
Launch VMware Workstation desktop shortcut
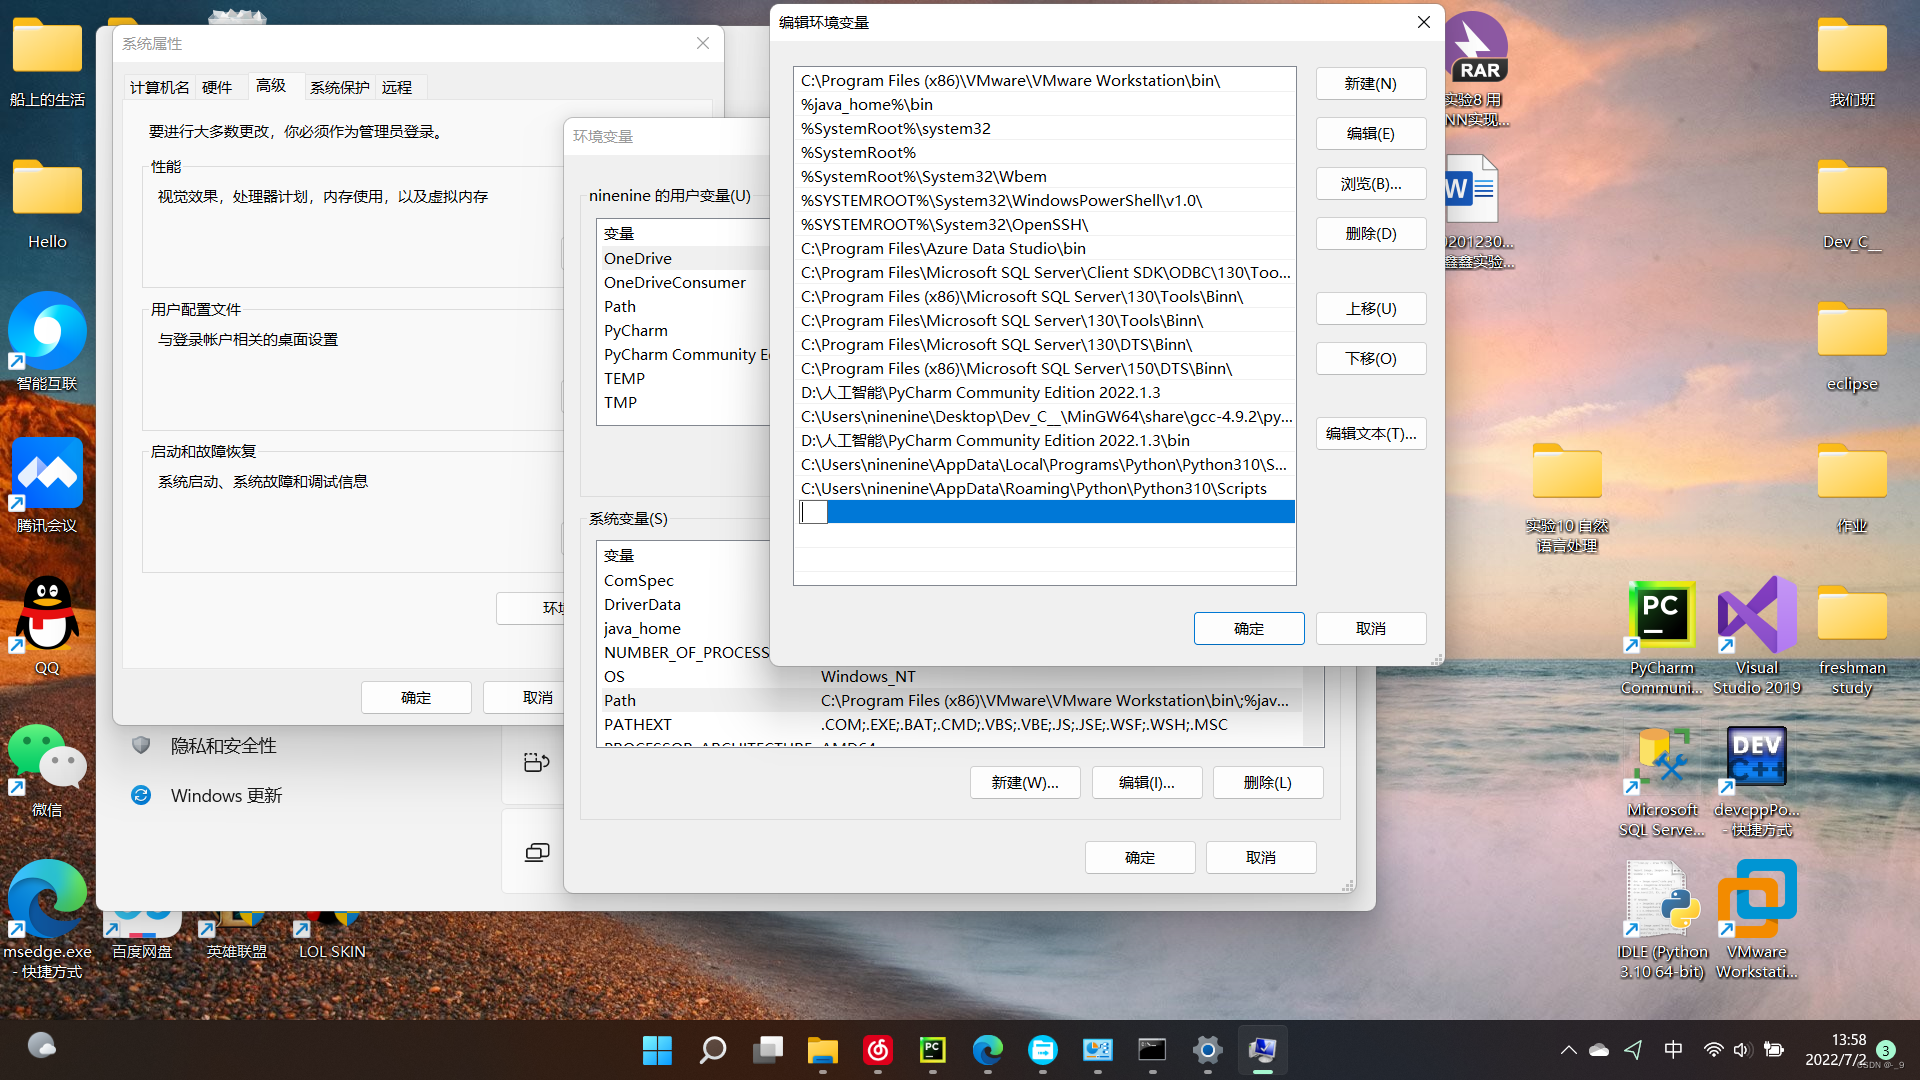click(x=1756, y=900)
